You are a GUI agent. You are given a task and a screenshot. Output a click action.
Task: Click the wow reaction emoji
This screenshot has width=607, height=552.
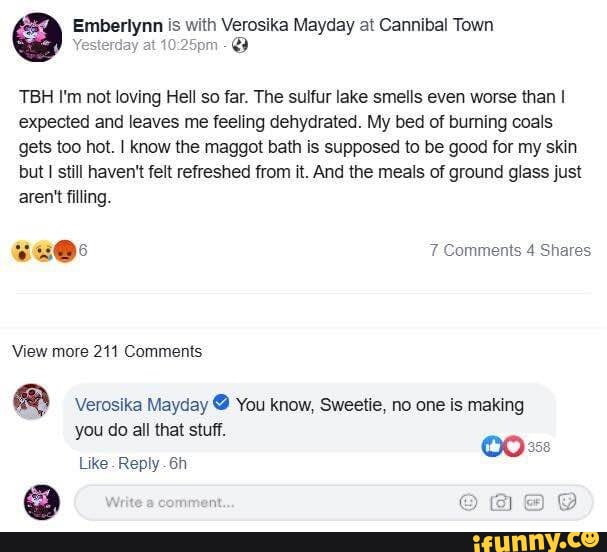21,251
